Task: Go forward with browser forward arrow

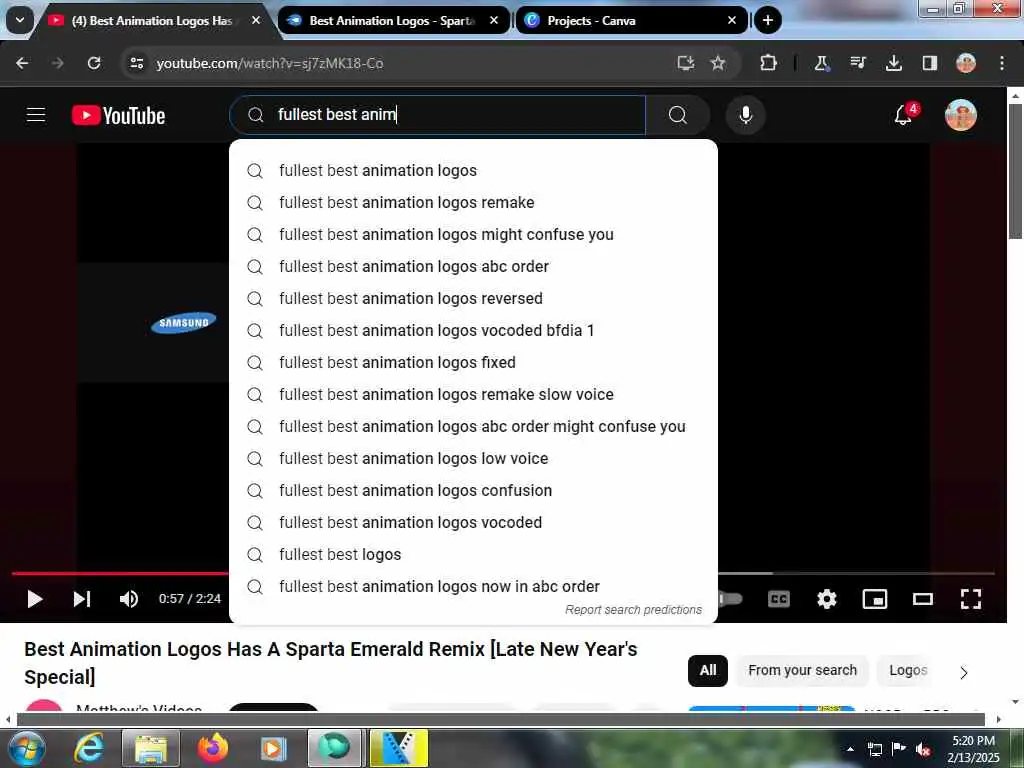Action: click(x=57, y=63)
